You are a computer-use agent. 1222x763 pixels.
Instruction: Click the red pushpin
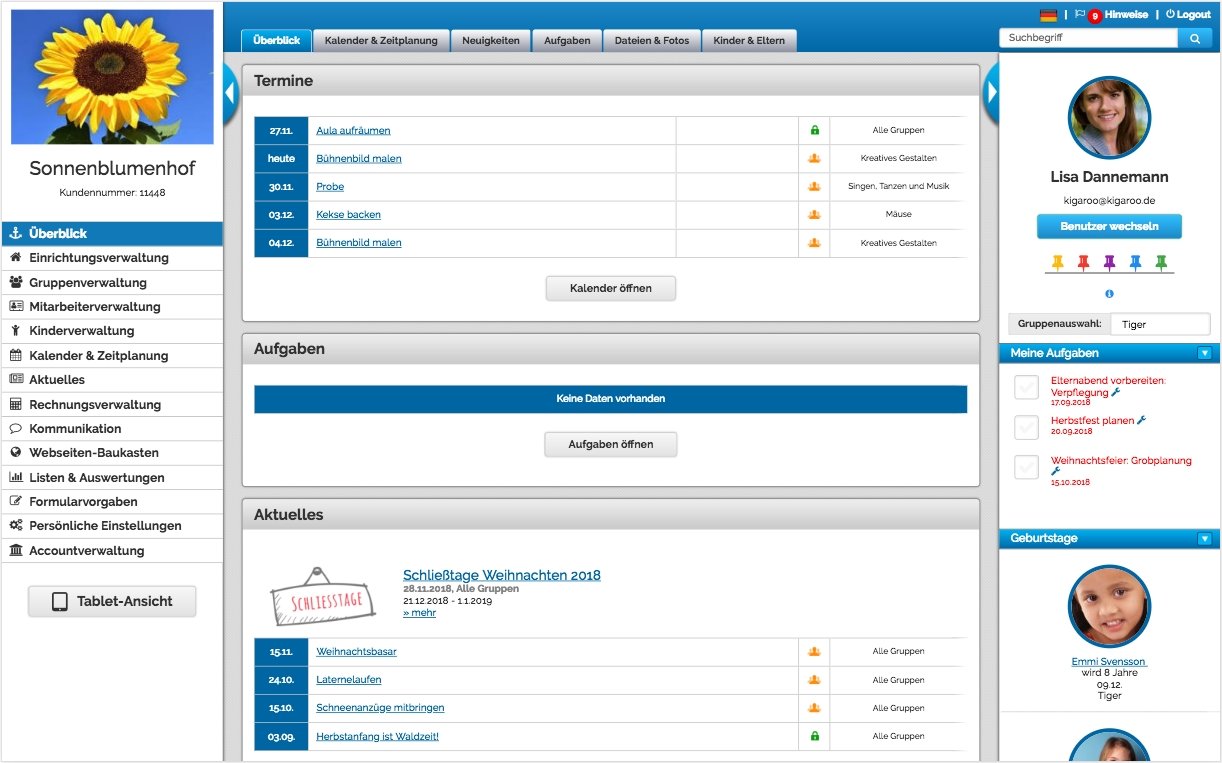[1084, 263]
